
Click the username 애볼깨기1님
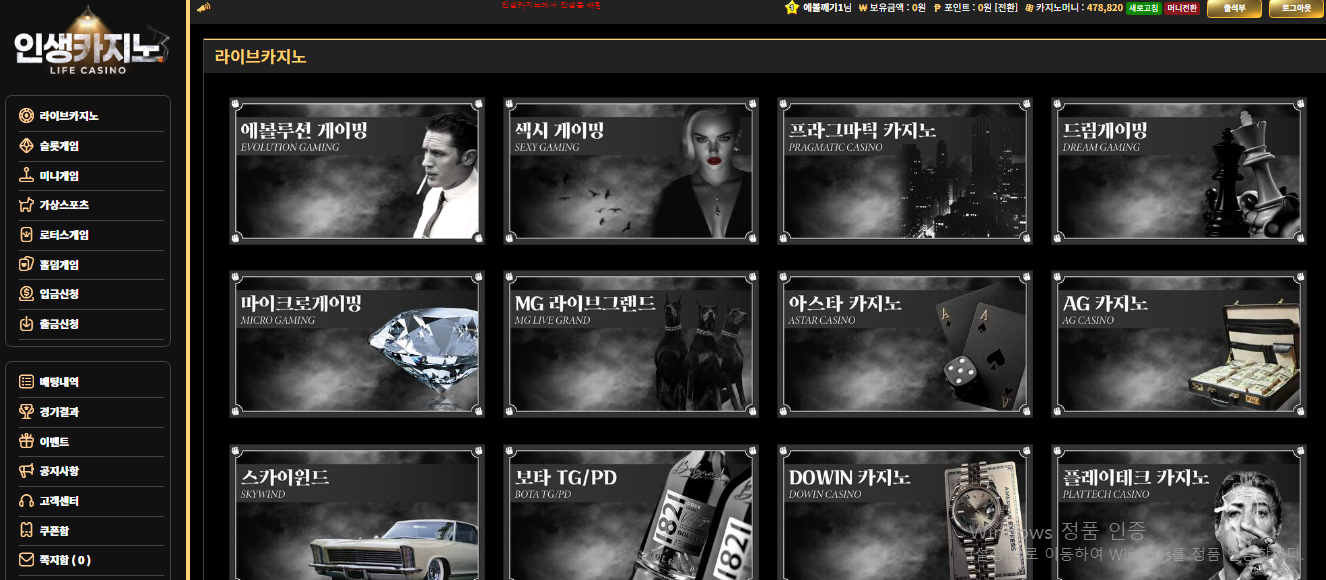click(827, 8)
